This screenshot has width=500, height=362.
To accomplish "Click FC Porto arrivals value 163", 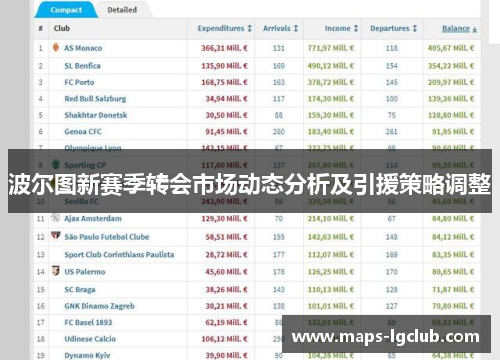I will click(279, 82).
